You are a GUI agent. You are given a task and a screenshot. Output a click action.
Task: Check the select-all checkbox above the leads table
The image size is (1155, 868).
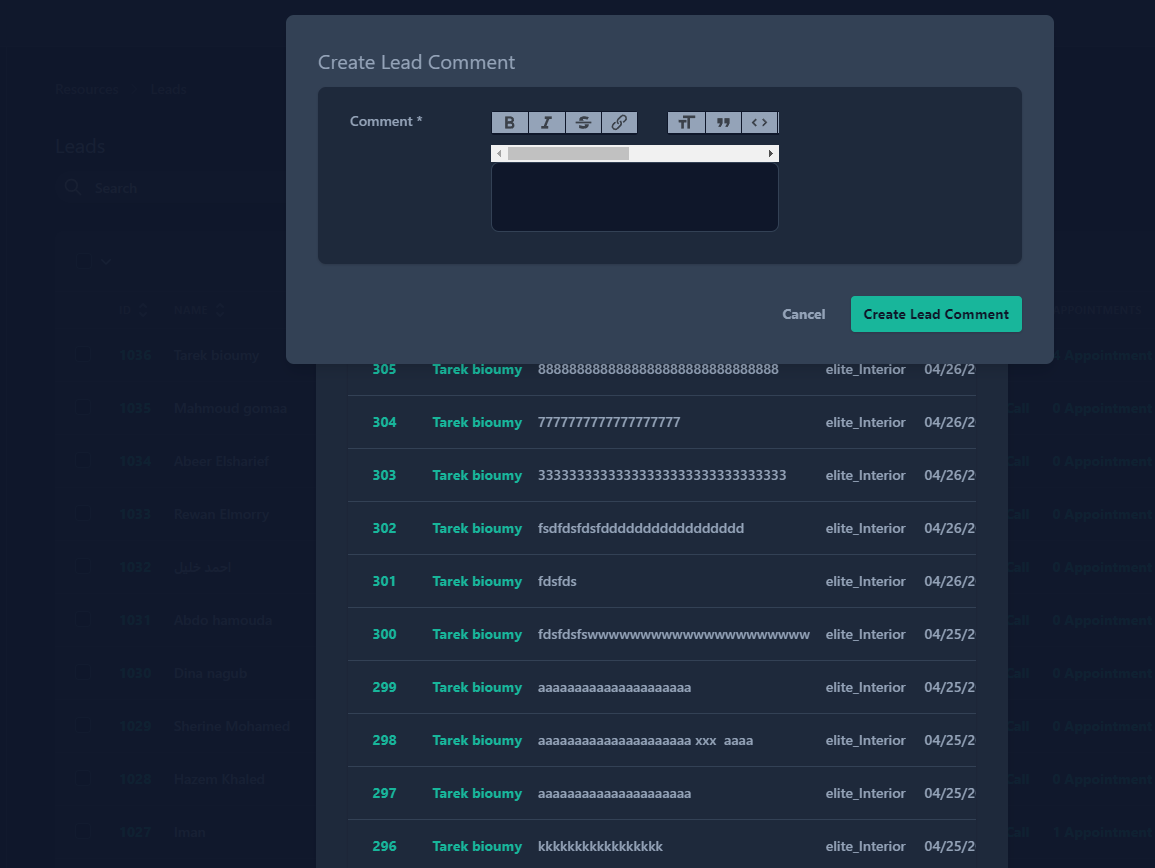click(x=85, y=261)
